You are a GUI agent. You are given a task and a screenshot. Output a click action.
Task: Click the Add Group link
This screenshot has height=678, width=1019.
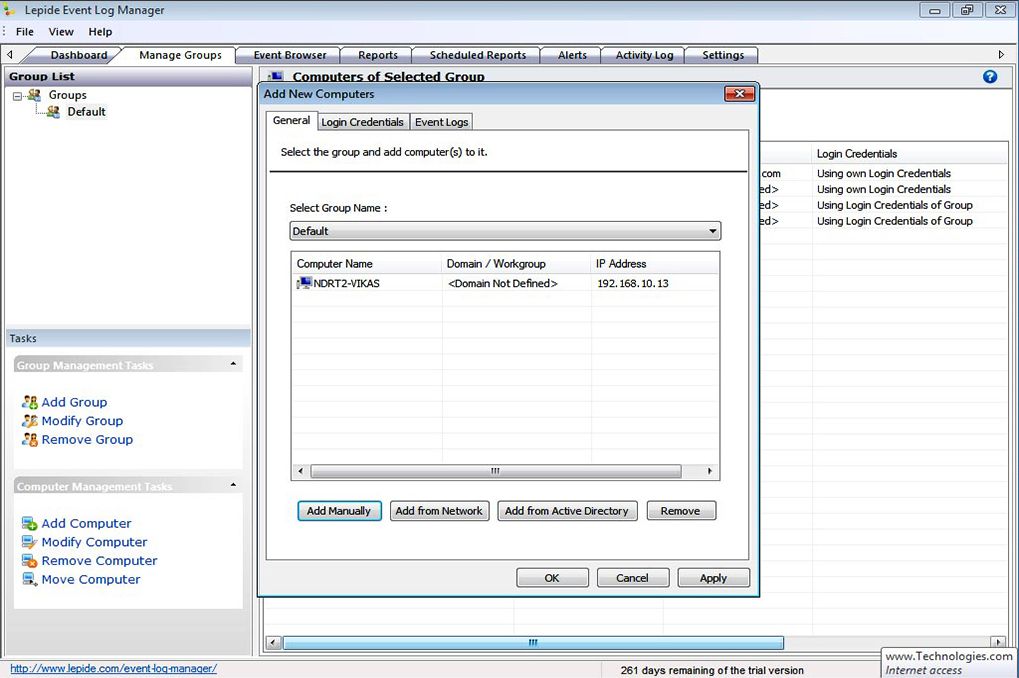[x=74, y=402]
